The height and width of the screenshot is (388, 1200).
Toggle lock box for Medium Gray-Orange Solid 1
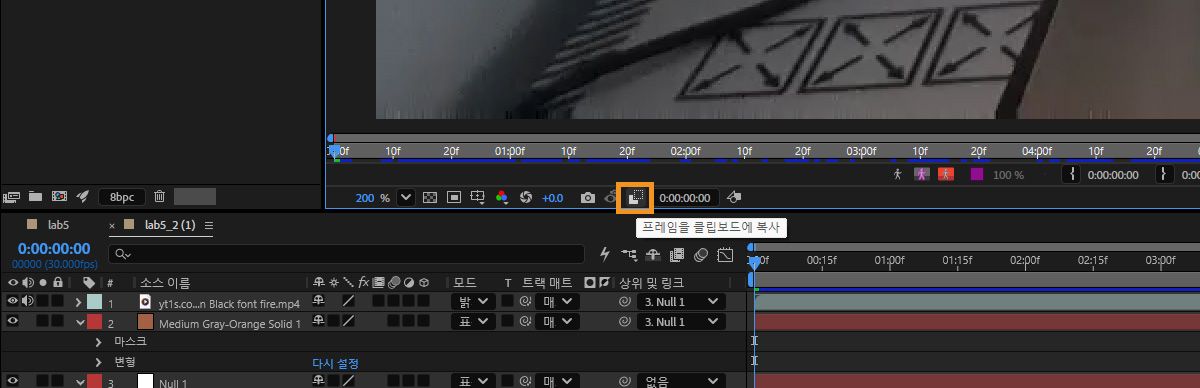click(x=58, y=321)
